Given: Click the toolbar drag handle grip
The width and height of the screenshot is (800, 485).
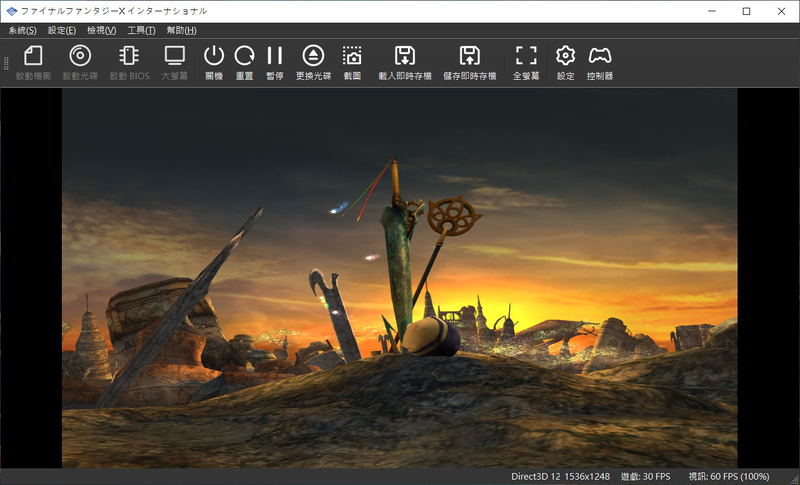Looking at the screenshot, I should [x=6, y=63].
